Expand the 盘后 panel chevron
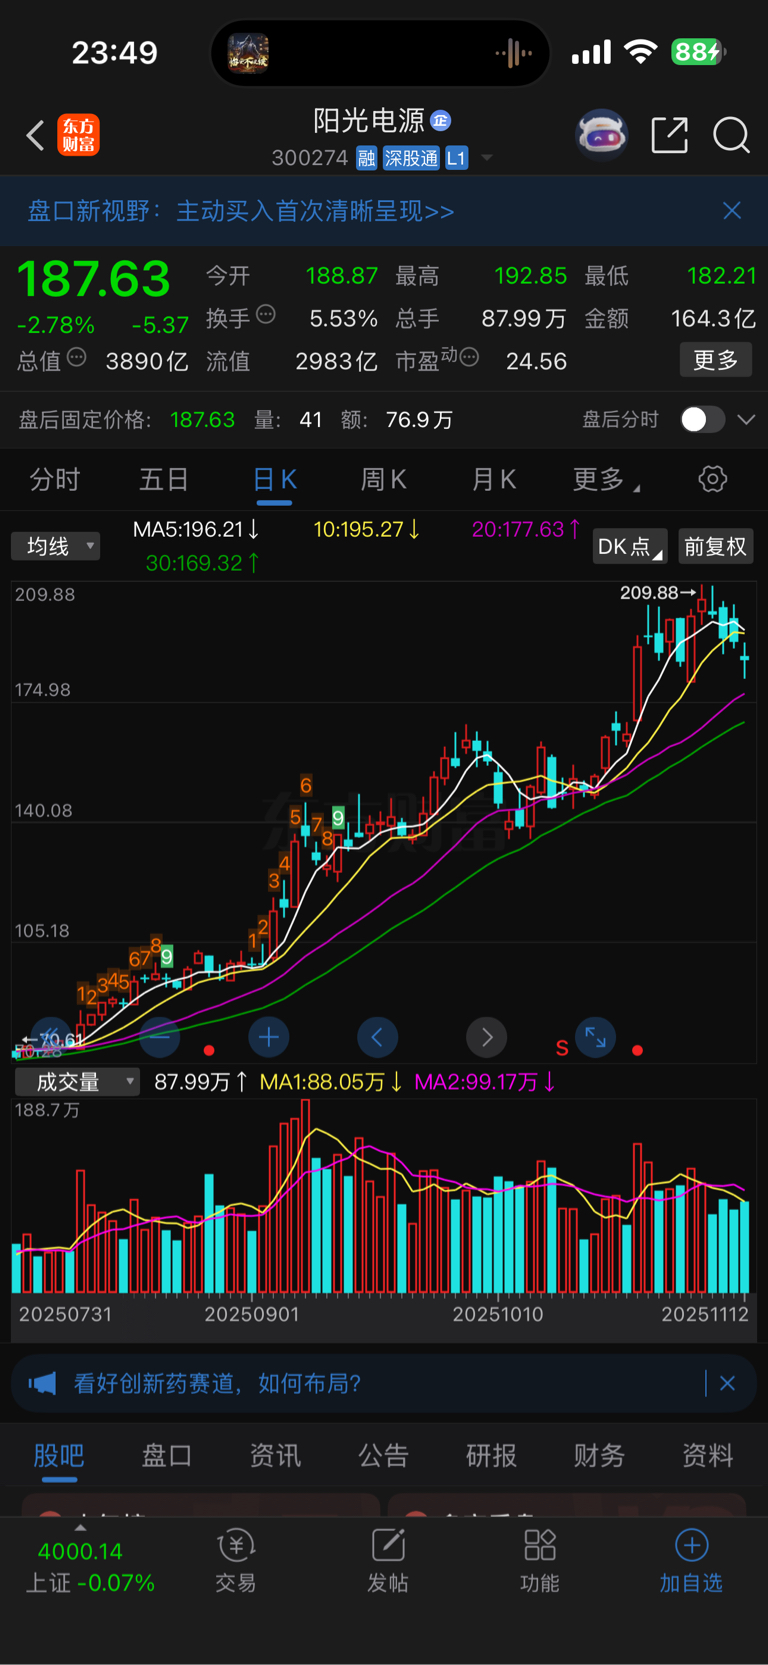Viewport: 768px width, 1665px height. point(746,420)
